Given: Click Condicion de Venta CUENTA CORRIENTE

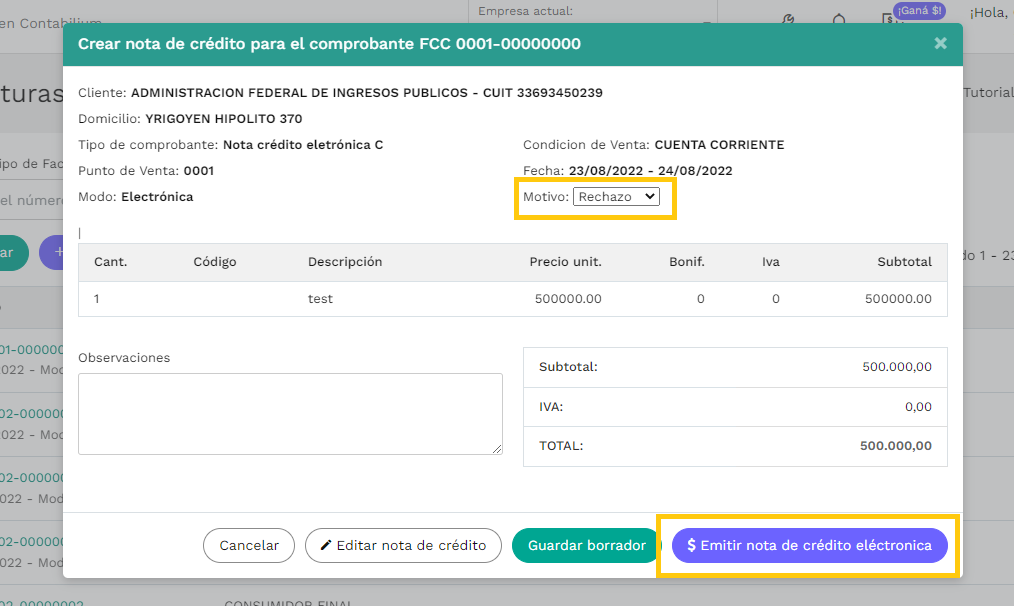Looking at the screenshot, I should [x=719, y=145].
